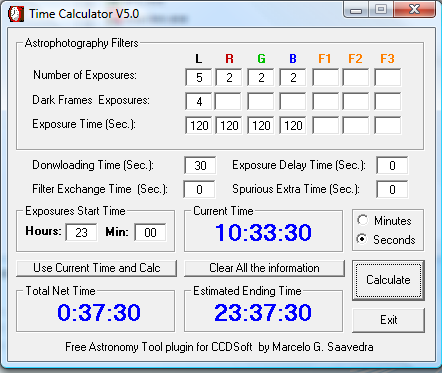Image resolution: width=442 pixels, height=373 pixels.
Task: Click the F2 Exposure Time field
Action: coord(356,125)
